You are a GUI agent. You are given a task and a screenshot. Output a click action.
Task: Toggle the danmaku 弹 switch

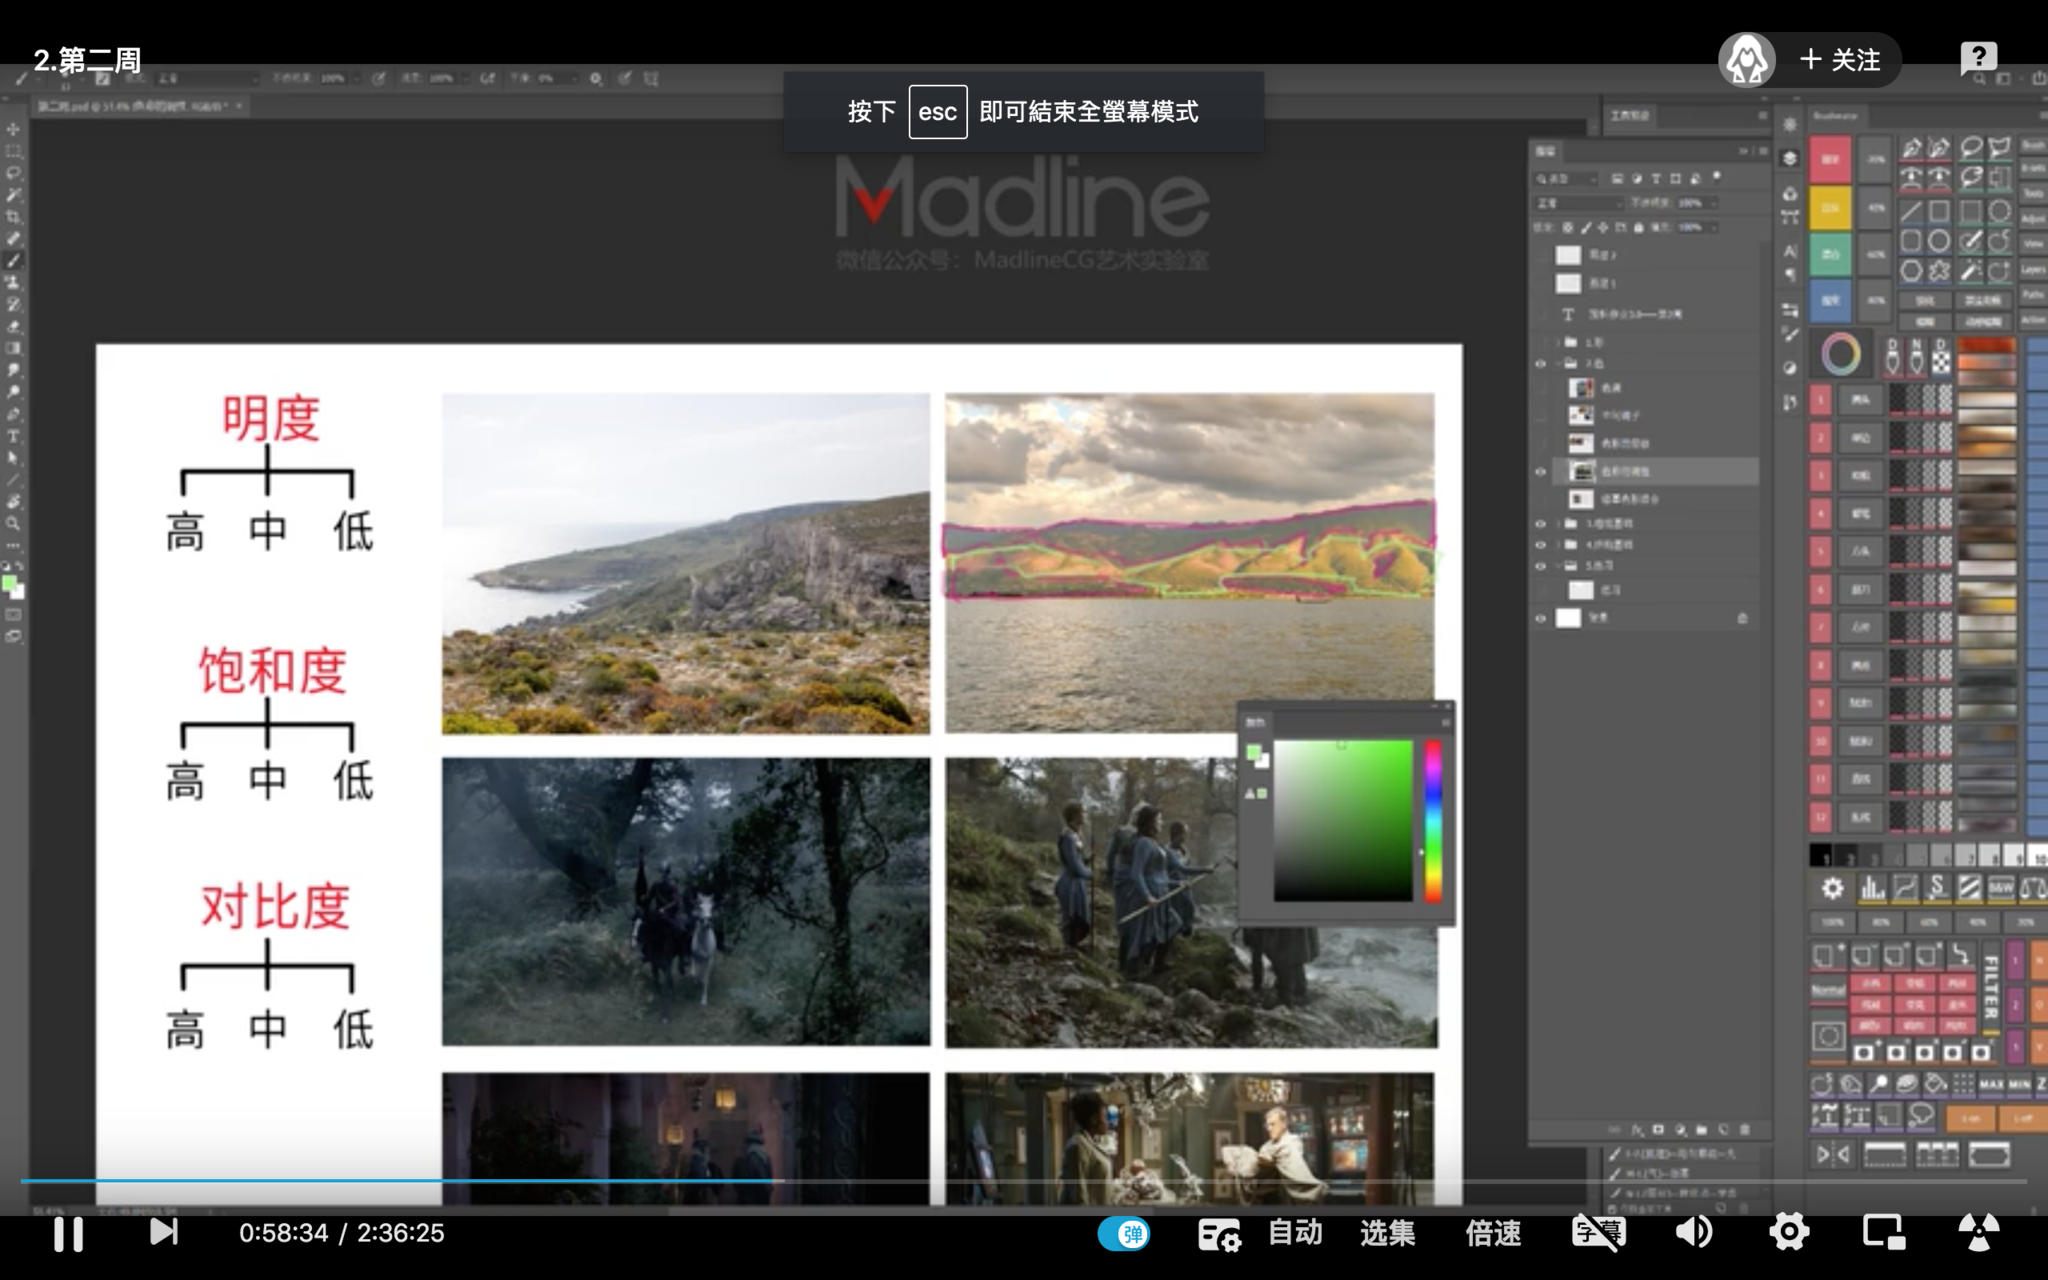point(1124,1234)
